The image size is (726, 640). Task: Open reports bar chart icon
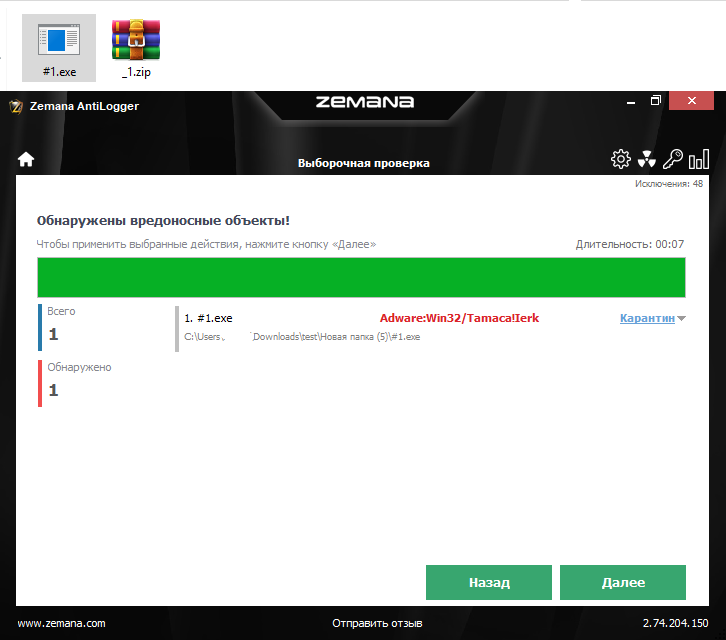[x=699, y=159]
